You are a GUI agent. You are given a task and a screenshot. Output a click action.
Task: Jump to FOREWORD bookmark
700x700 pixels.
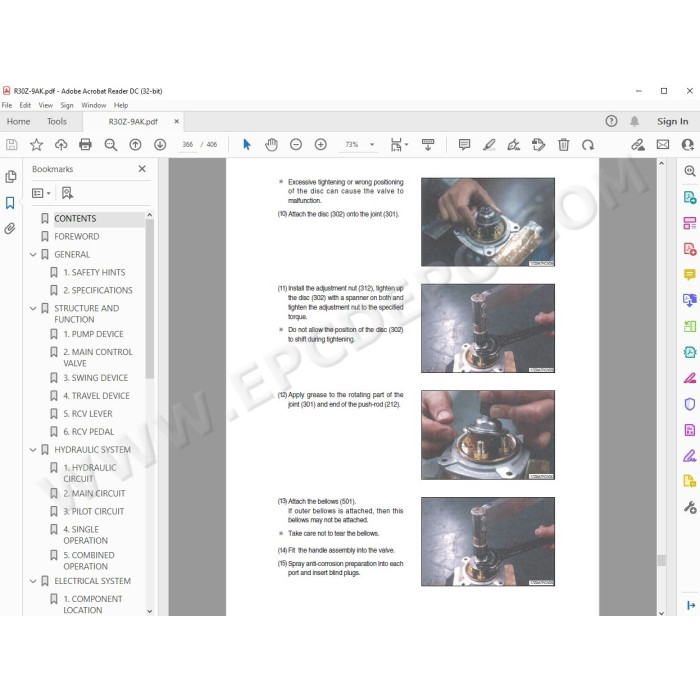[x=77, y=237]
